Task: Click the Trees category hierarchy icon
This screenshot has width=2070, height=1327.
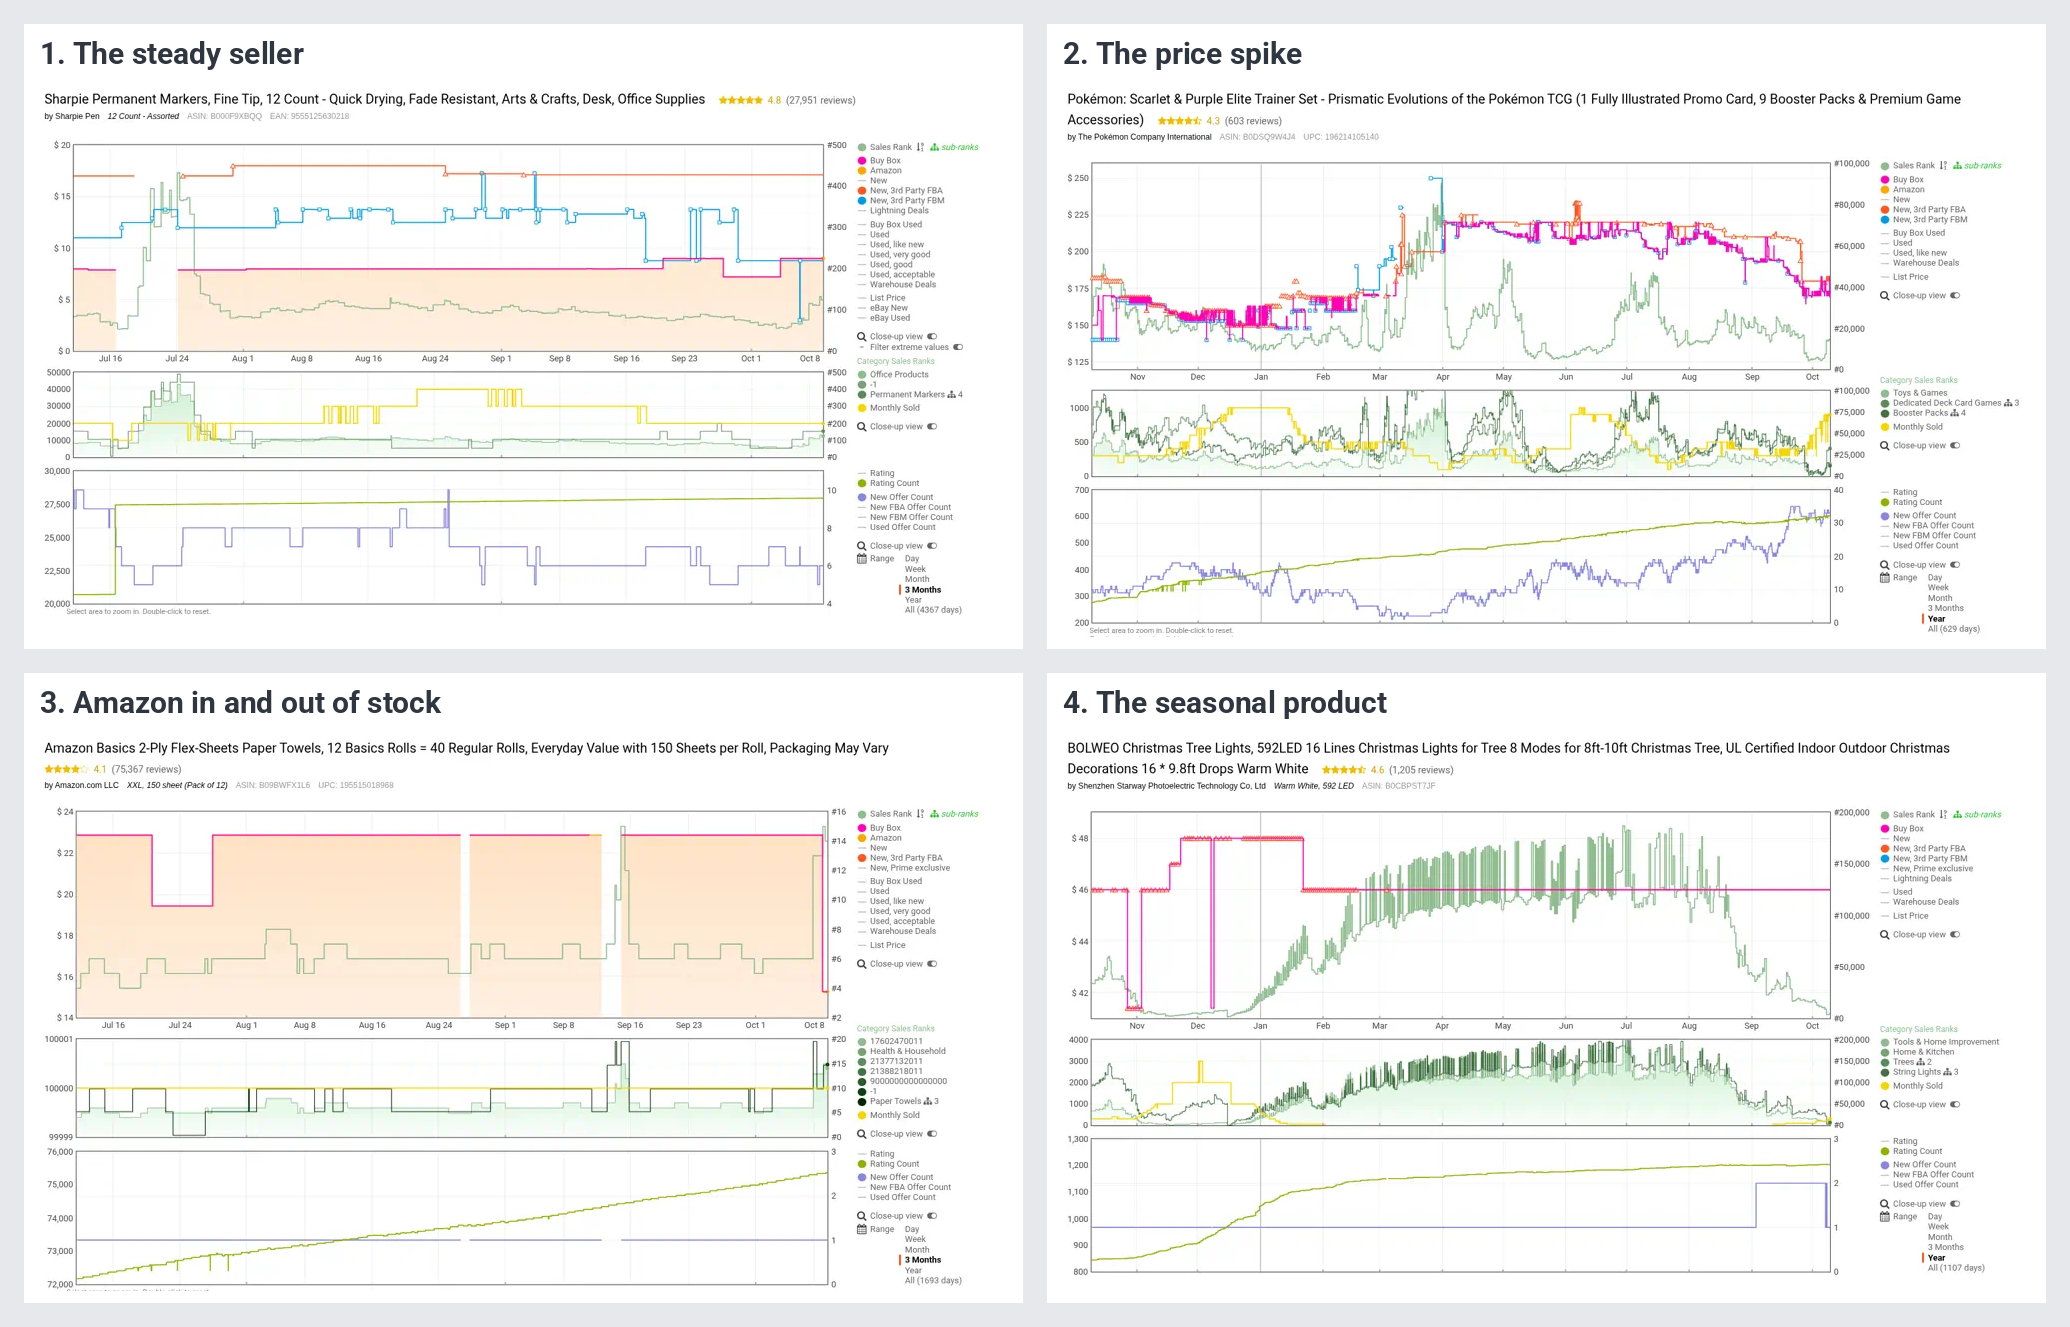Action: [1921, 1062]
